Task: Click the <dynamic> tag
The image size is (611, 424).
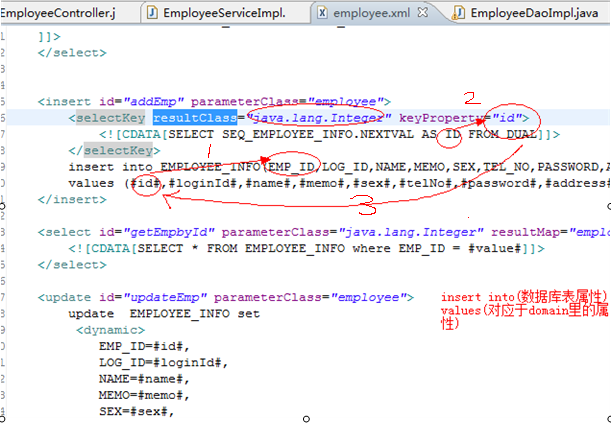Action: [x=110, y=330]
